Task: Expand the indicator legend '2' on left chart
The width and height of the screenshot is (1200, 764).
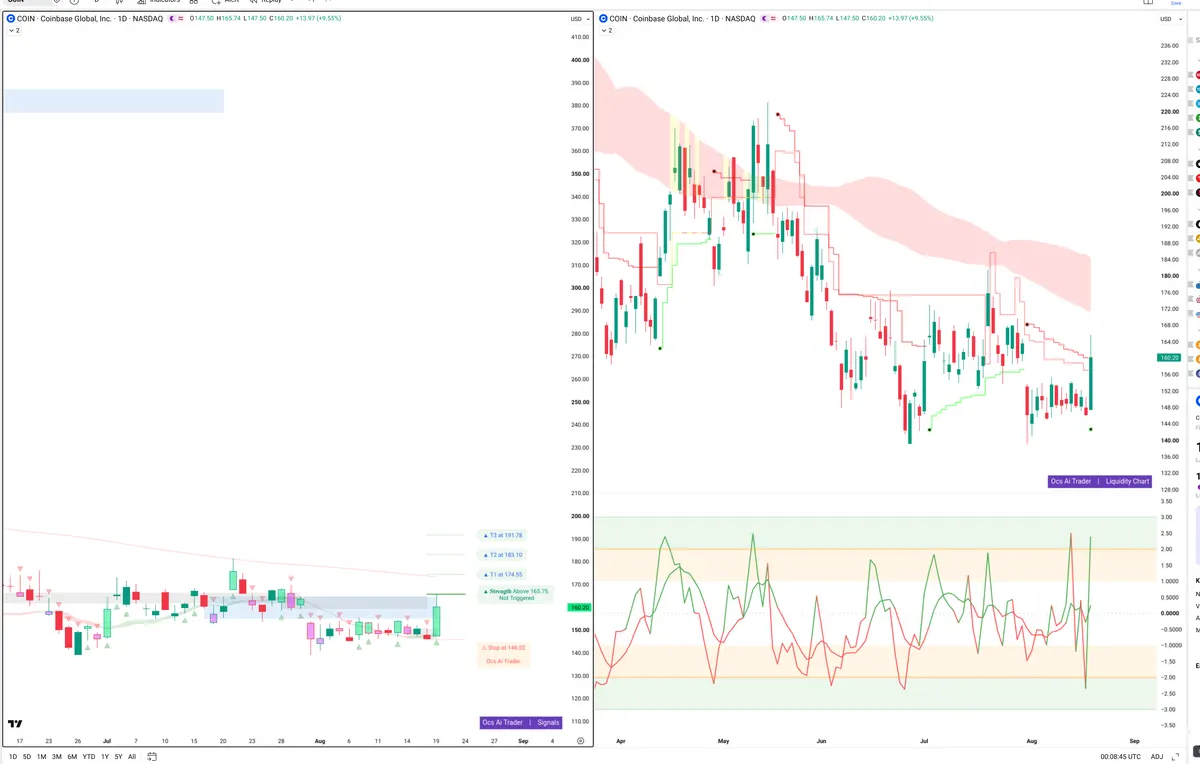Action: pos(14,31)
